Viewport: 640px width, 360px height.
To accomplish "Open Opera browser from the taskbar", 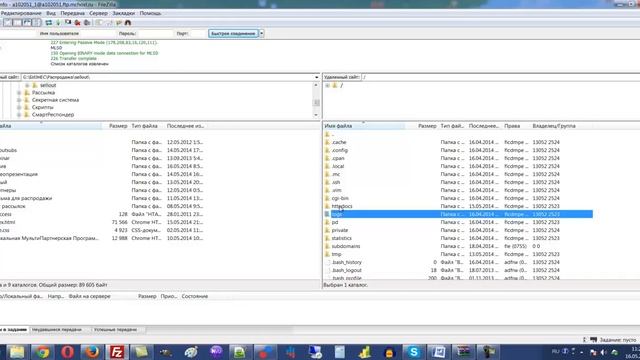I will click(x=67, y=352).
